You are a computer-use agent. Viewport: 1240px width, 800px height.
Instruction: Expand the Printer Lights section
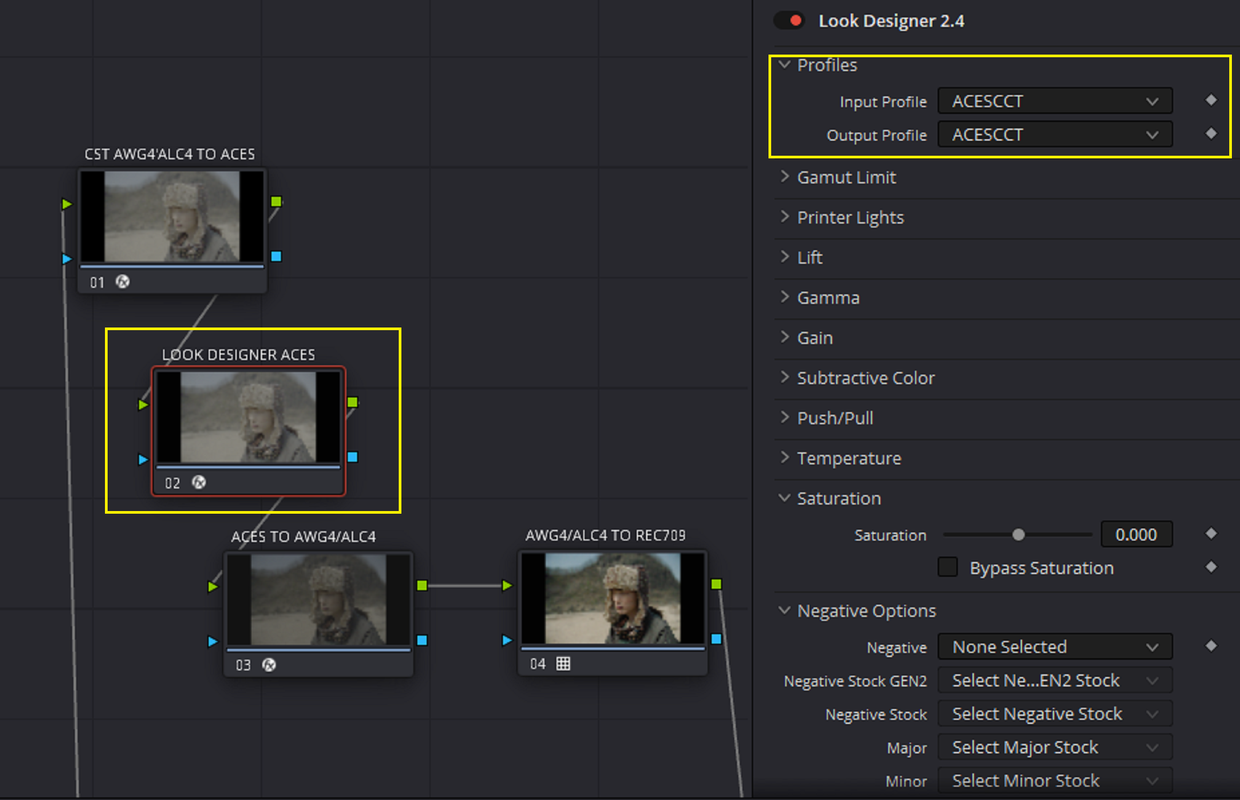pos(784,217)
